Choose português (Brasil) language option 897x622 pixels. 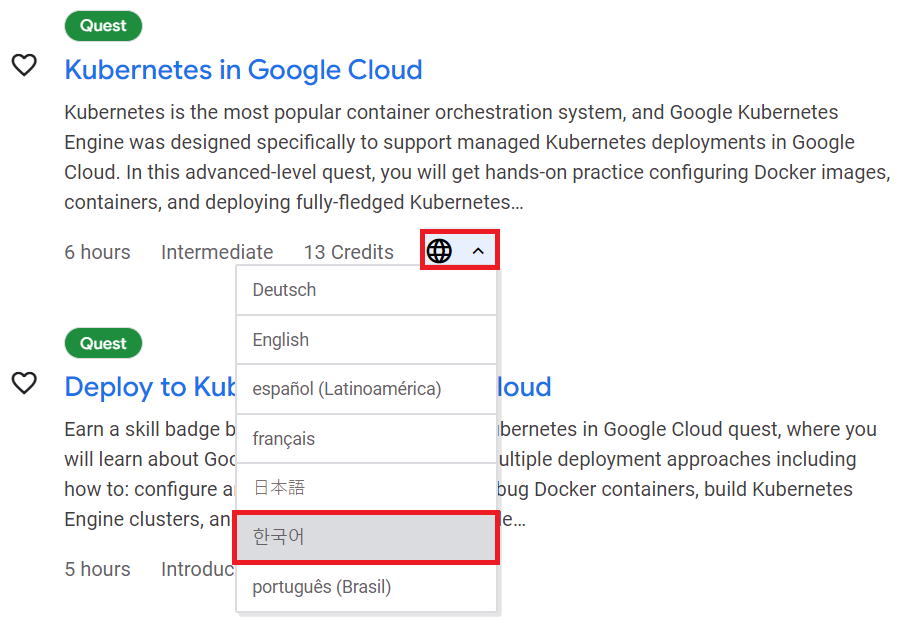[x=366, y=587]
